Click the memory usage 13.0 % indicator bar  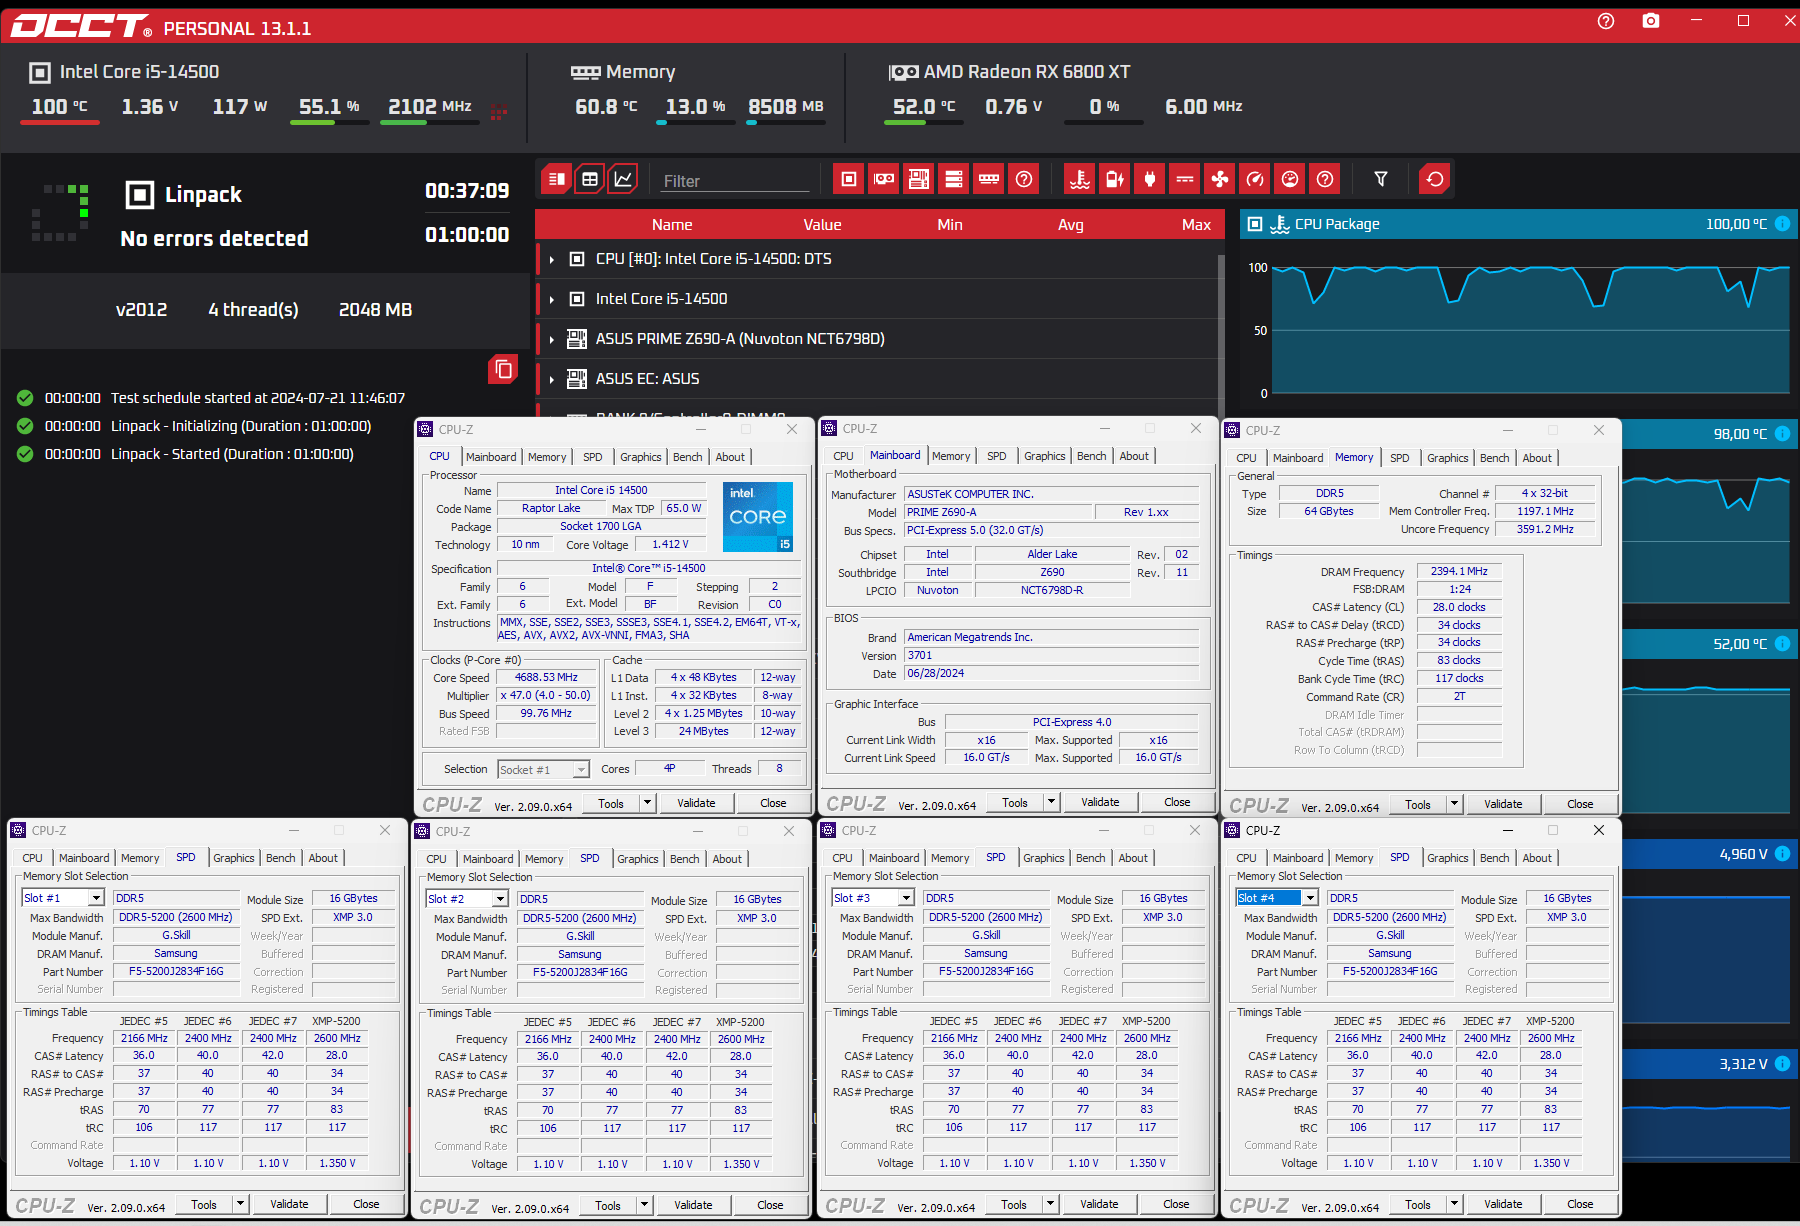click(696, 122)
